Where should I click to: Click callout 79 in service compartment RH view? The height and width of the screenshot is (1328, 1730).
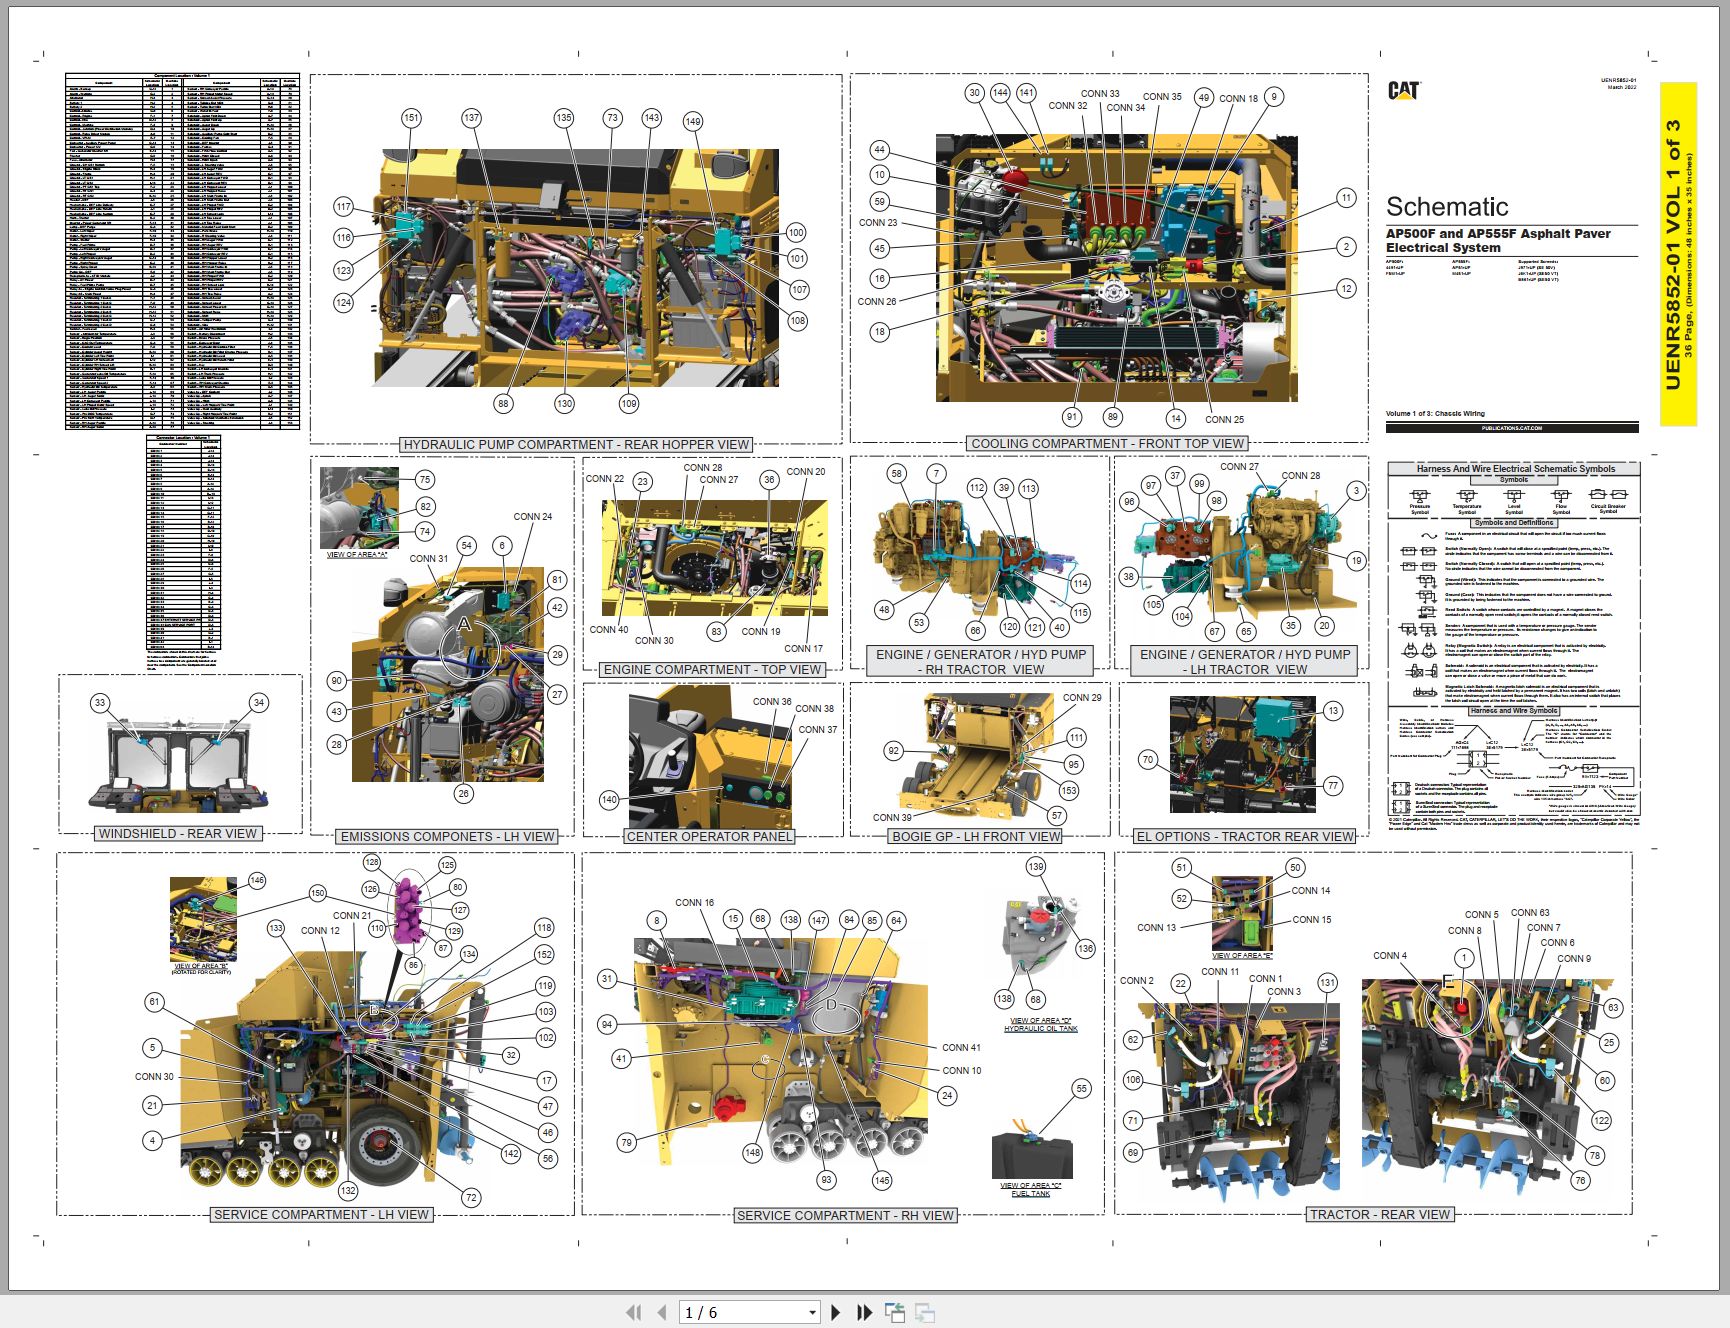coord(626,1142)
